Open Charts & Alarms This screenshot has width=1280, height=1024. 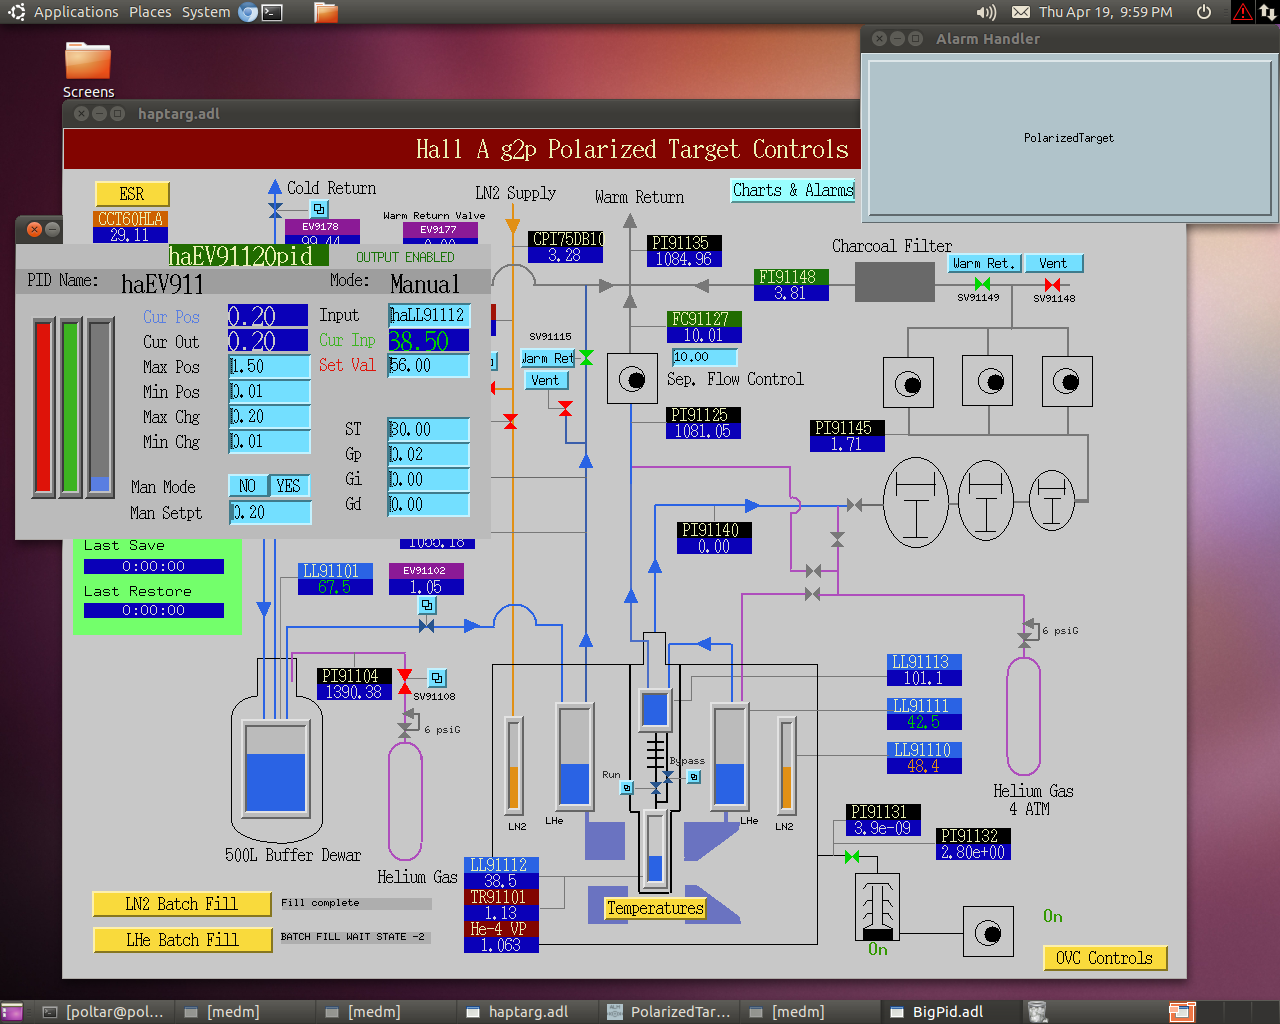793,190
